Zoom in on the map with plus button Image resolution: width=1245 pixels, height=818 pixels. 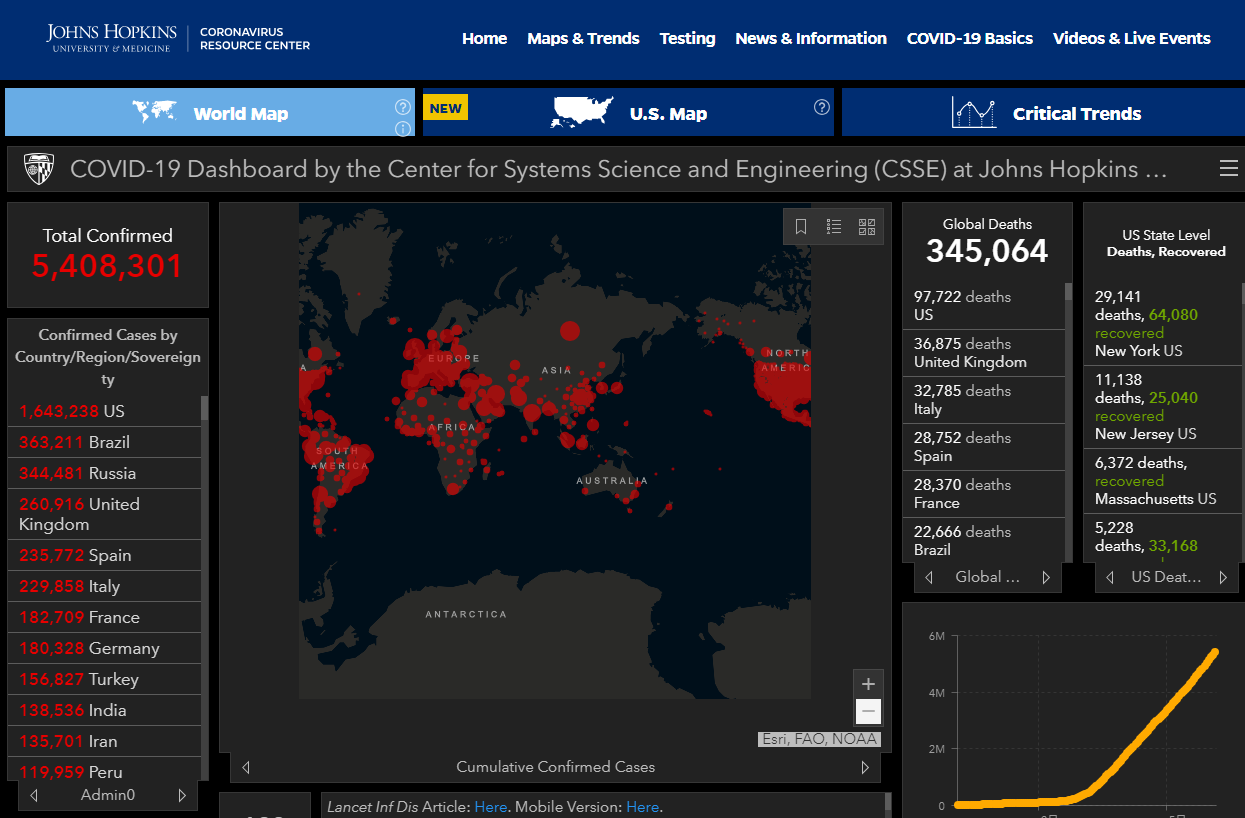868,684
